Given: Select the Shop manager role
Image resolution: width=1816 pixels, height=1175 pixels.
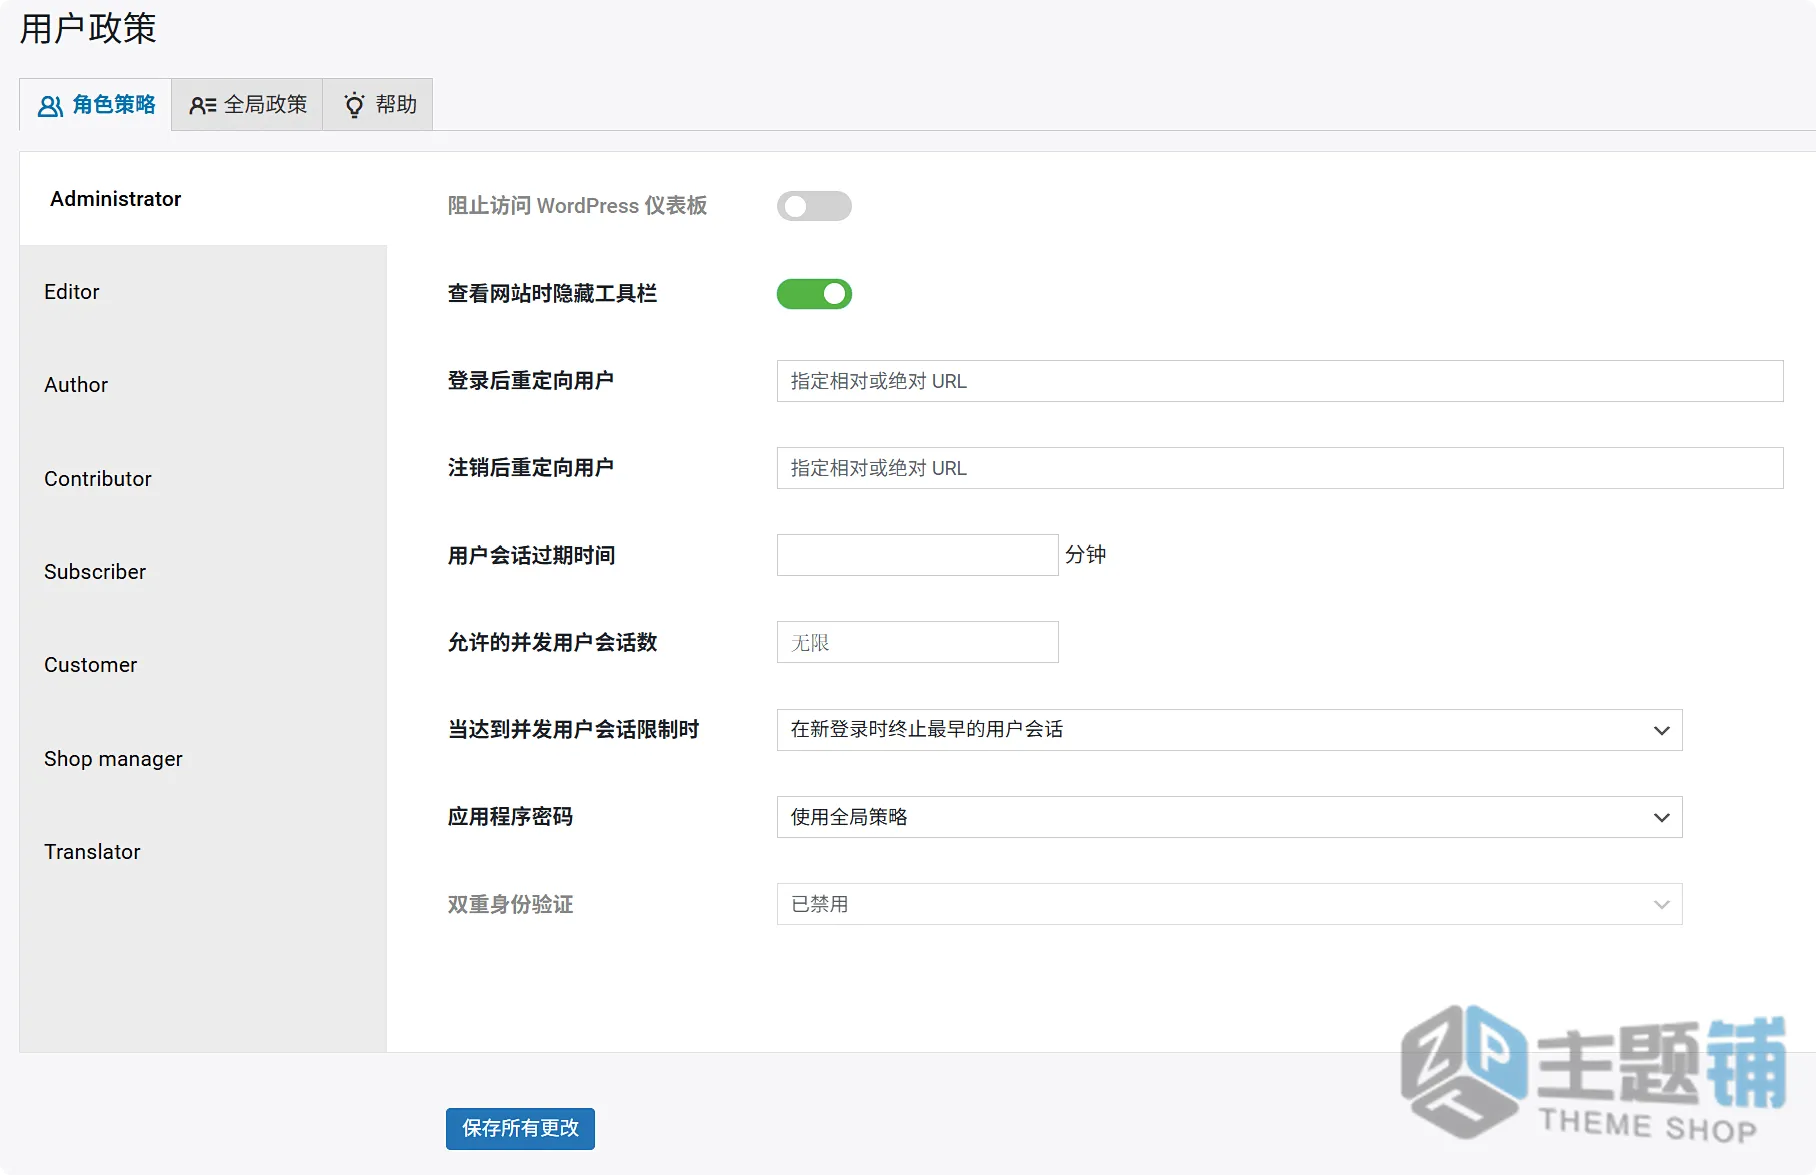Looking at the screenshot, I should pyautogui.click(x=203, y=759).
